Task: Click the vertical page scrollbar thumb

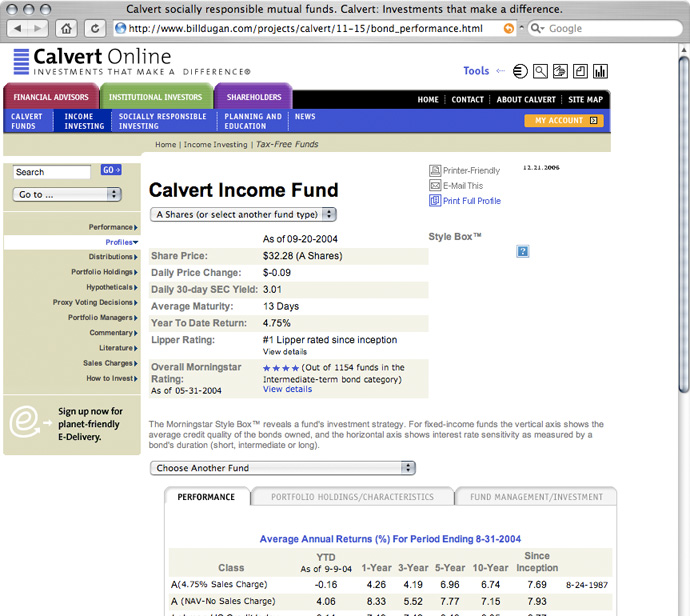Action: [683, 224]
